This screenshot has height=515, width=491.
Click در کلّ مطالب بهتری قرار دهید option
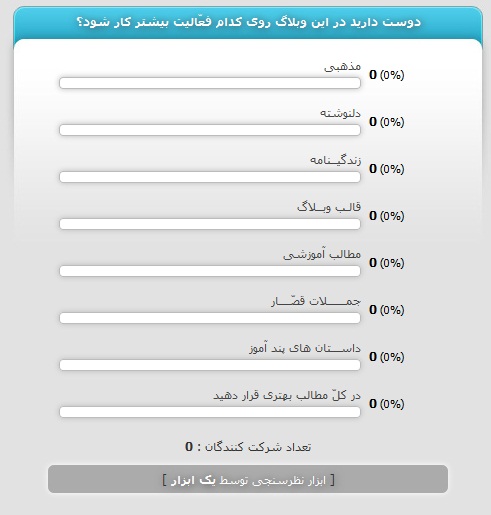coord(287,395)
